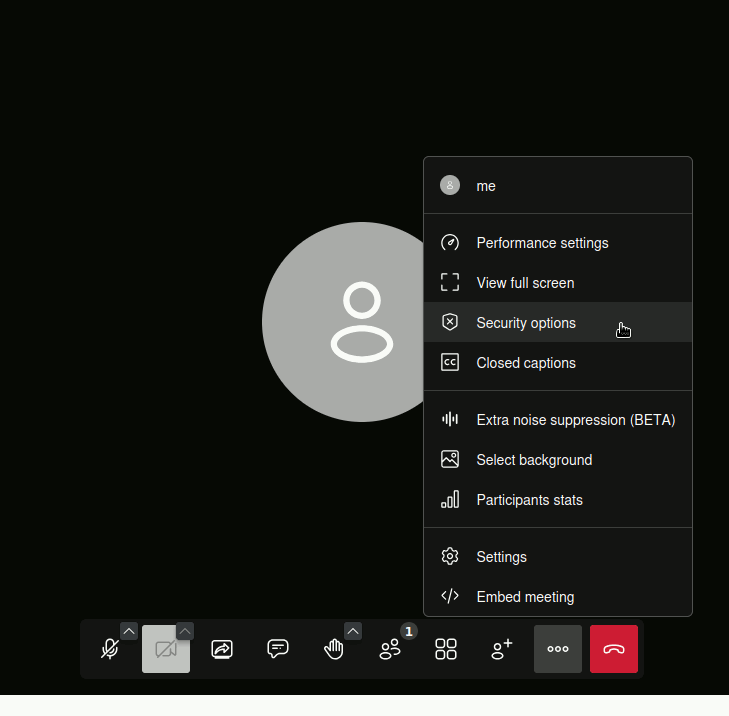The width and height of the screenshot is (729, 716).
Task: Open the chat panel icon
Action: tap(278, 649)
